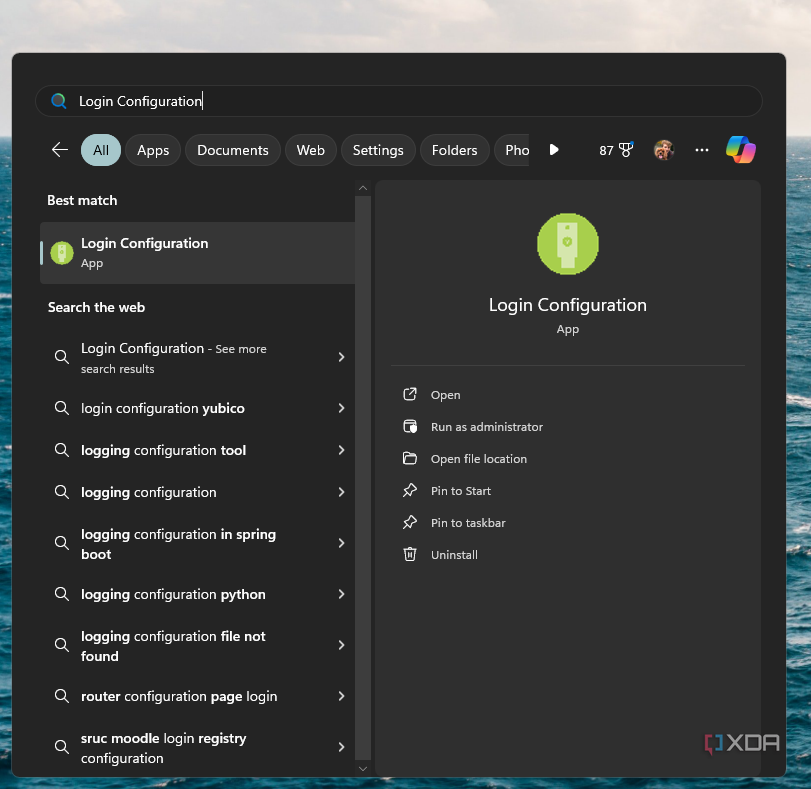
Task: Open the three-dot more options menu
Action: point(701,150)
